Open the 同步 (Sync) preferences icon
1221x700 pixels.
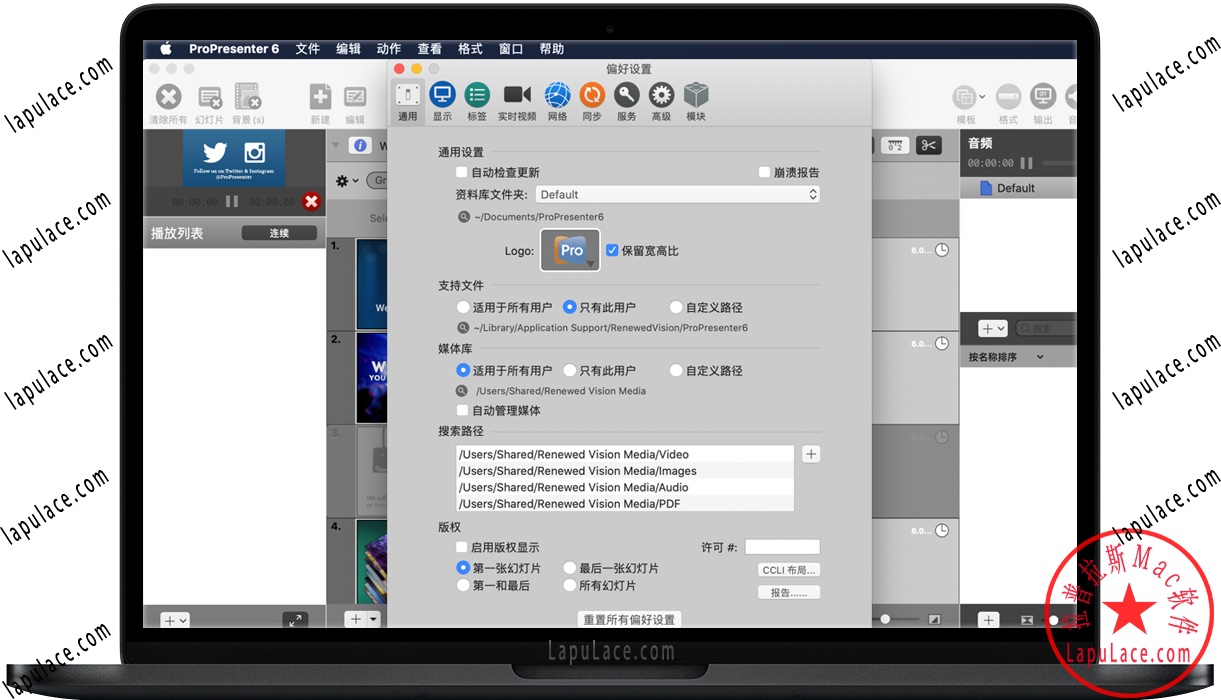592,96
